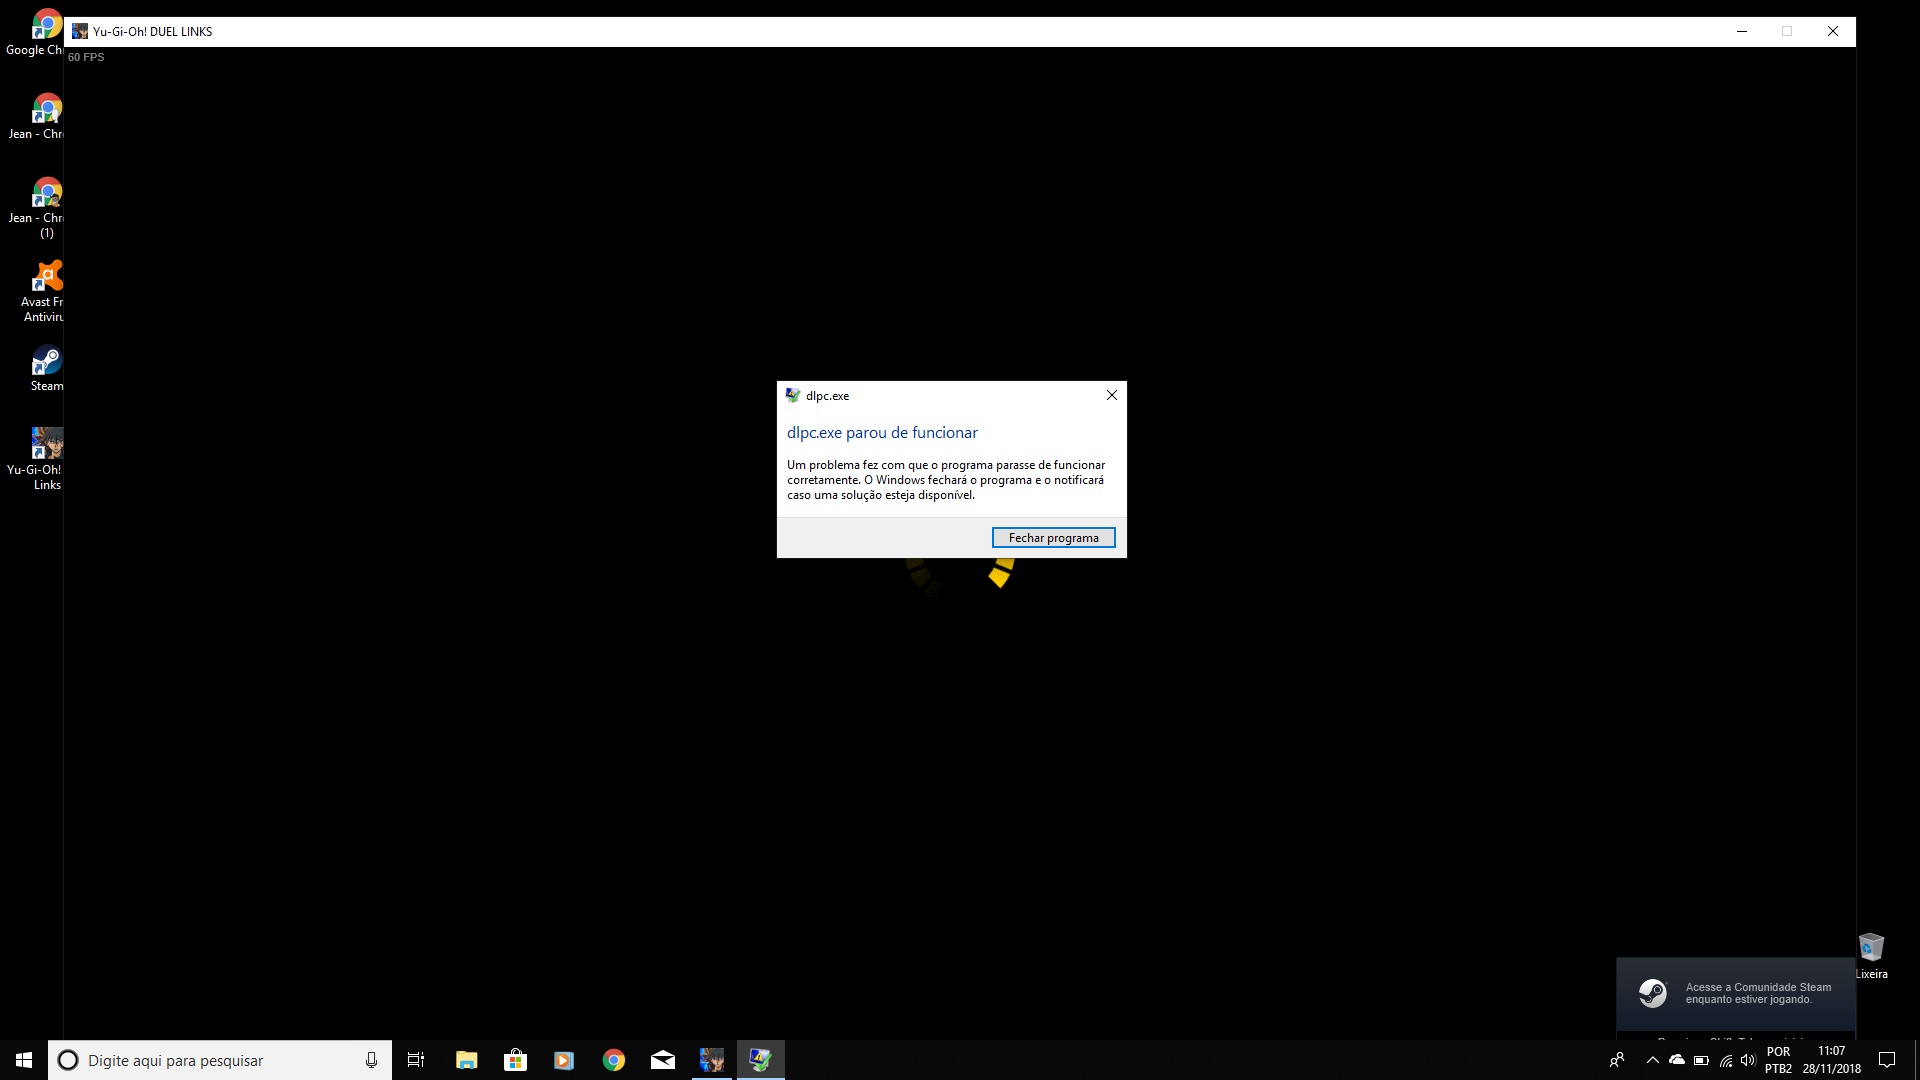
Task: Close the Yu-Gi-Oh! DUEL LINKS window
Action: tap(1833, 31)
